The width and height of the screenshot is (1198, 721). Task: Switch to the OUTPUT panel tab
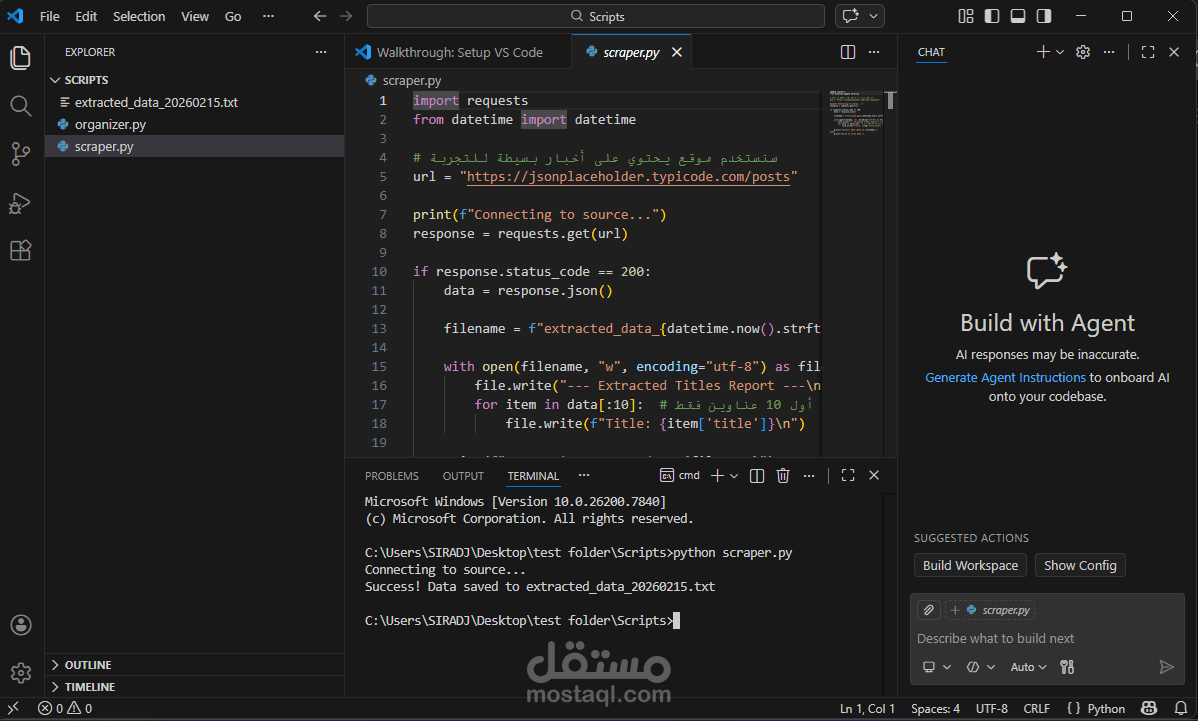(463, 476)
